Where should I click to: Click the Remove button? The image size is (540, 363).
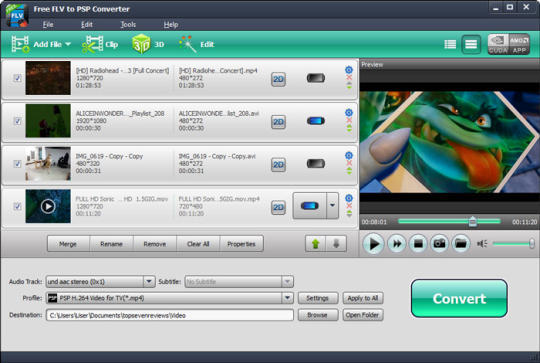click(155, 244)
